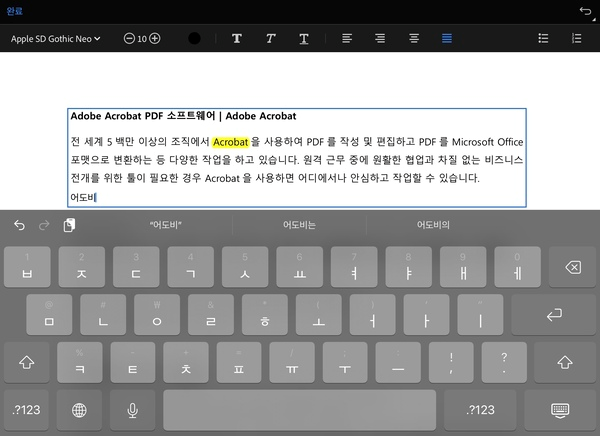Tap the ㅊ key
Viewport: 600px width, 436px height.
click(186, 363)
